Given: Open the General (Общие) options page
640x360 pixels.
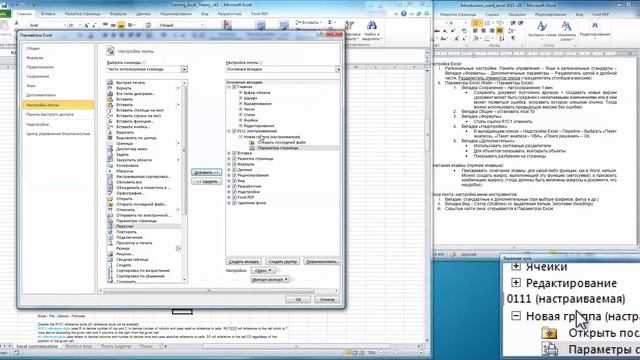Looking at the screenshot, I should coord(33,49).
